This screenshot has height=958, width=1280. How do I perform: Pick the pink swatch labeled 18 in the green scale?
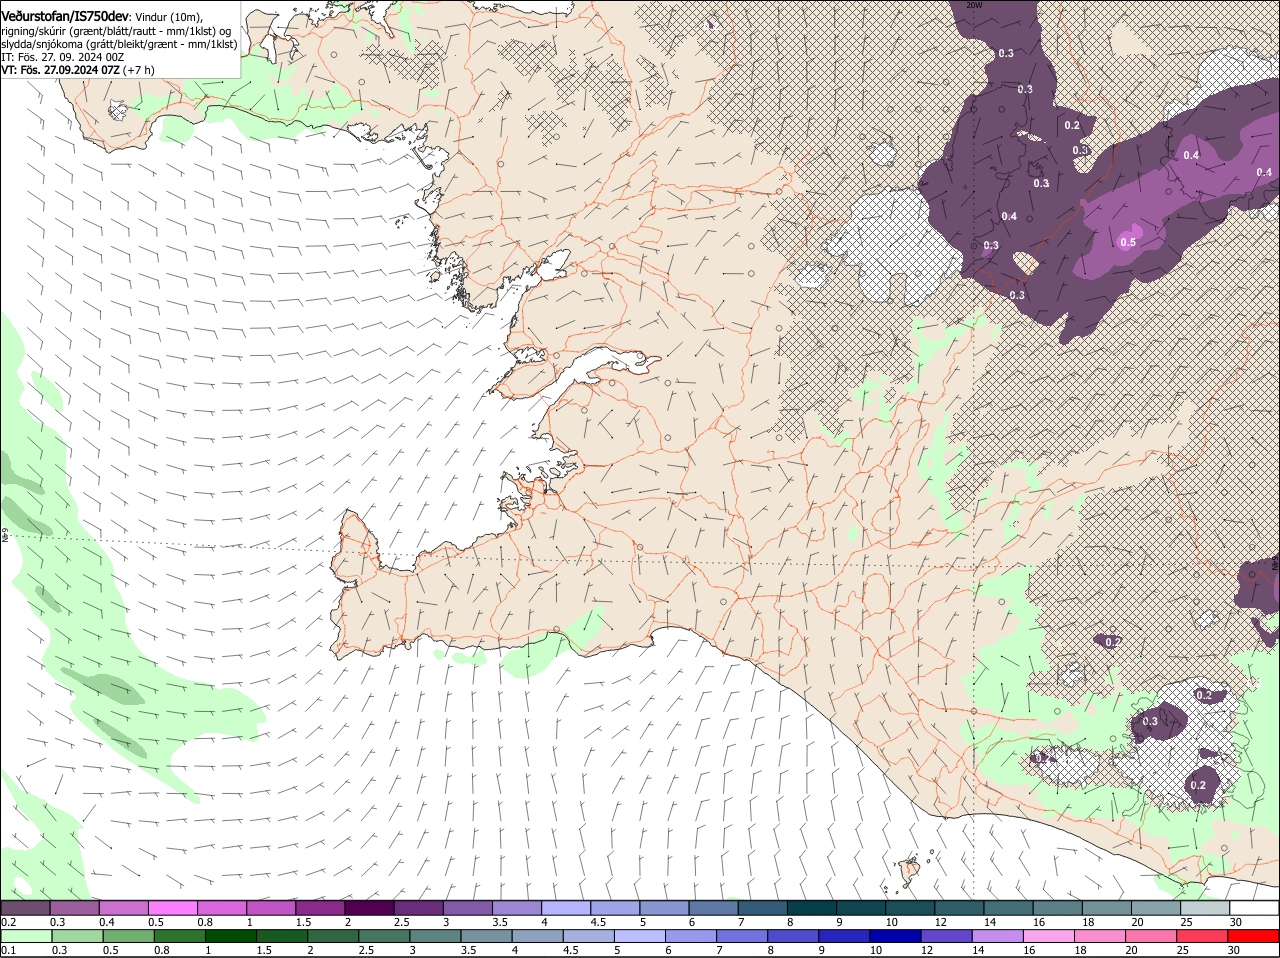click(x=1099, y=936)
